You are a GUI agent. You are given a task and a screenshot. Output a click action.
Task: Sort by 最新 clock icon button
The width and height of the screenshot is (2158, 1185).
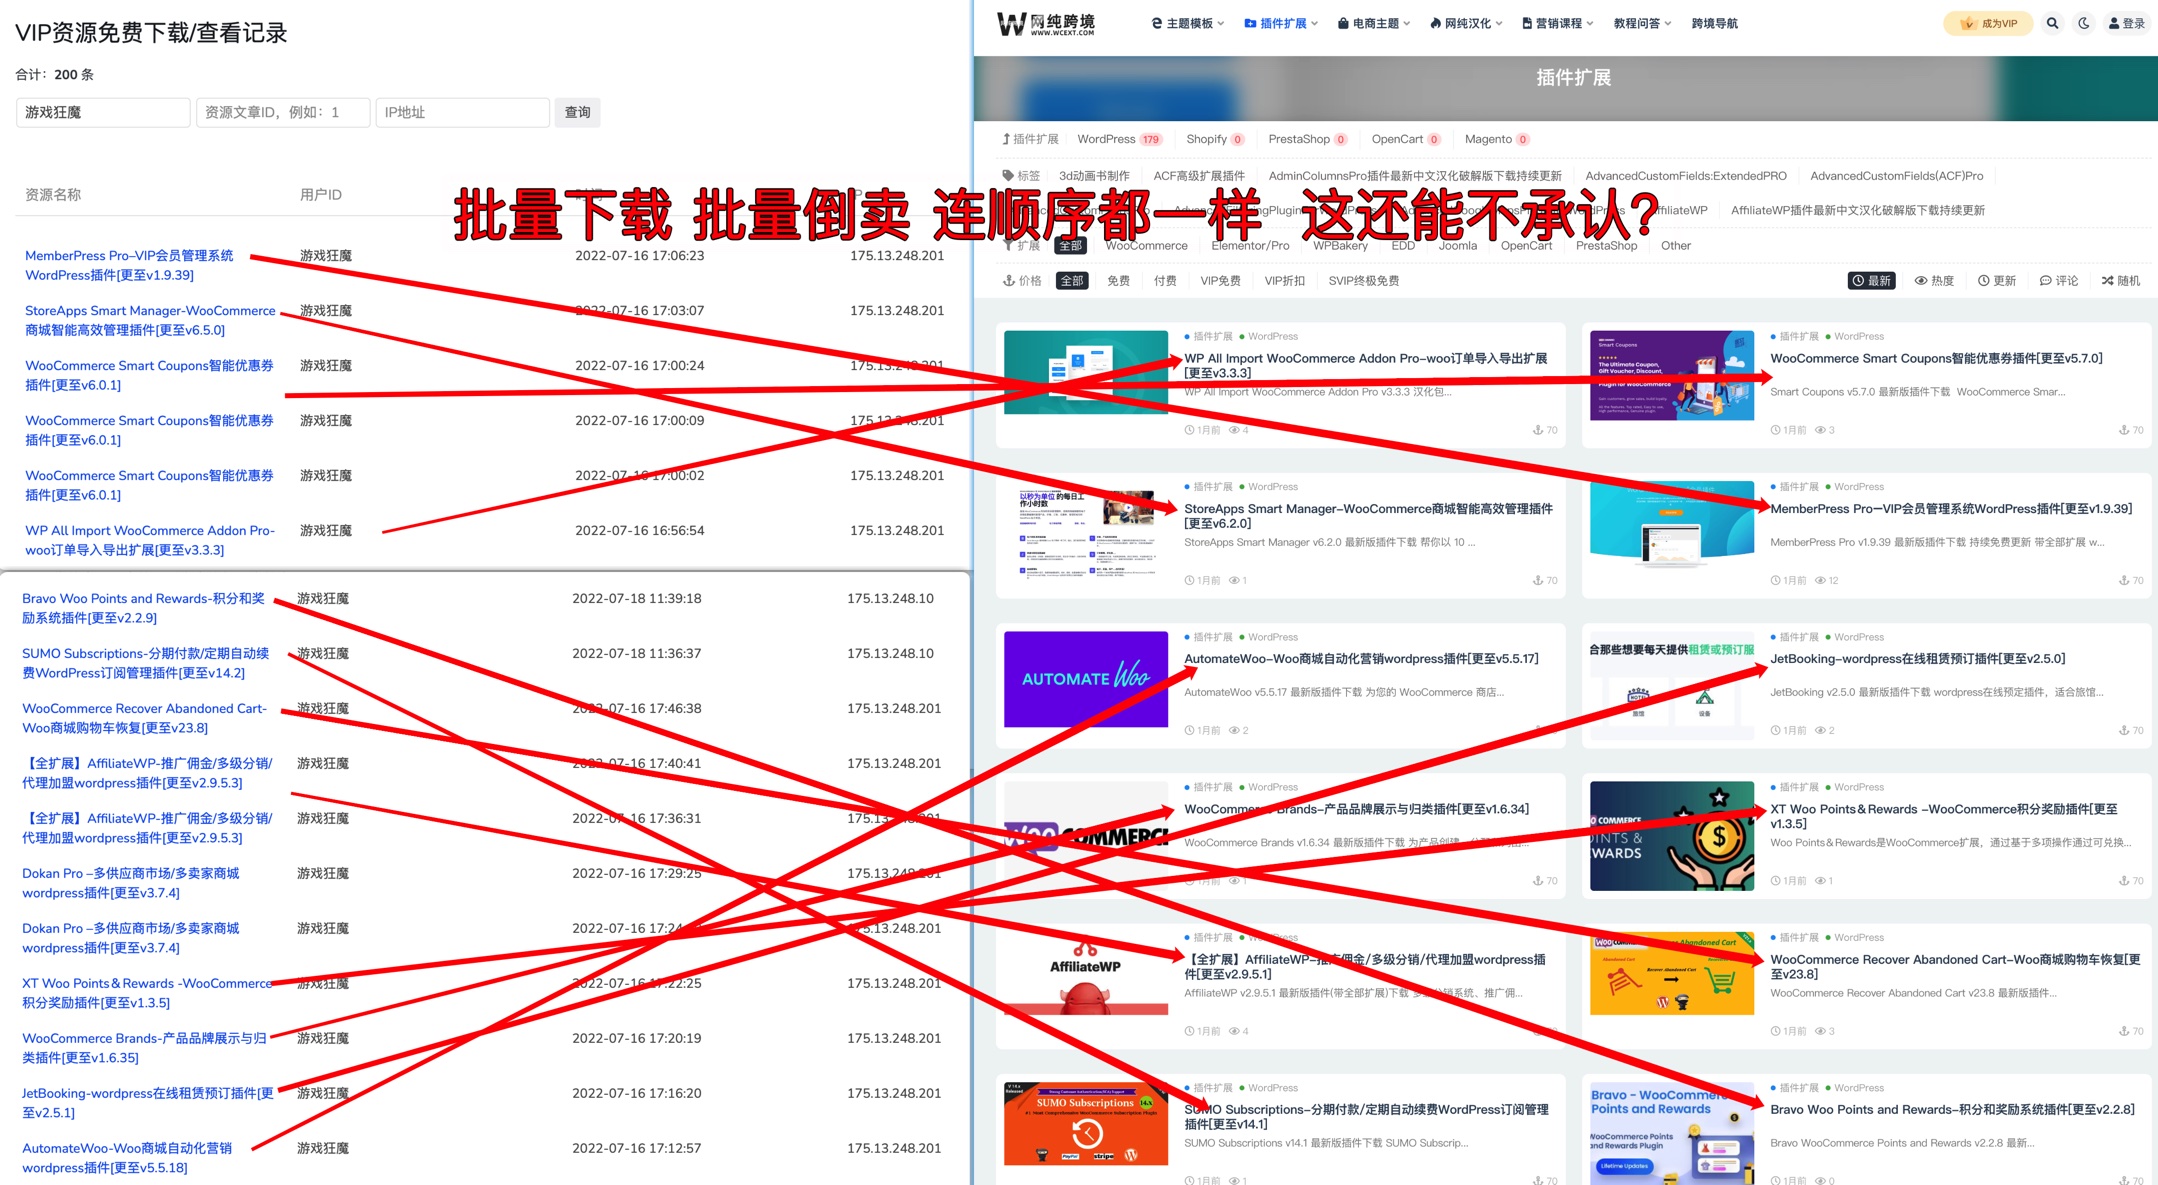1871,281
